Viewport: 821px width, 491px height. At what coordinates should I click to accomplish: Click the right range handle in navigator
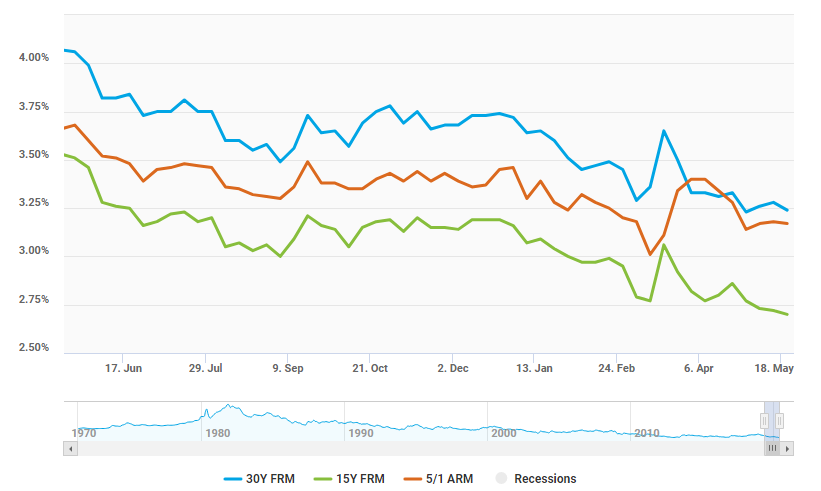779,421
